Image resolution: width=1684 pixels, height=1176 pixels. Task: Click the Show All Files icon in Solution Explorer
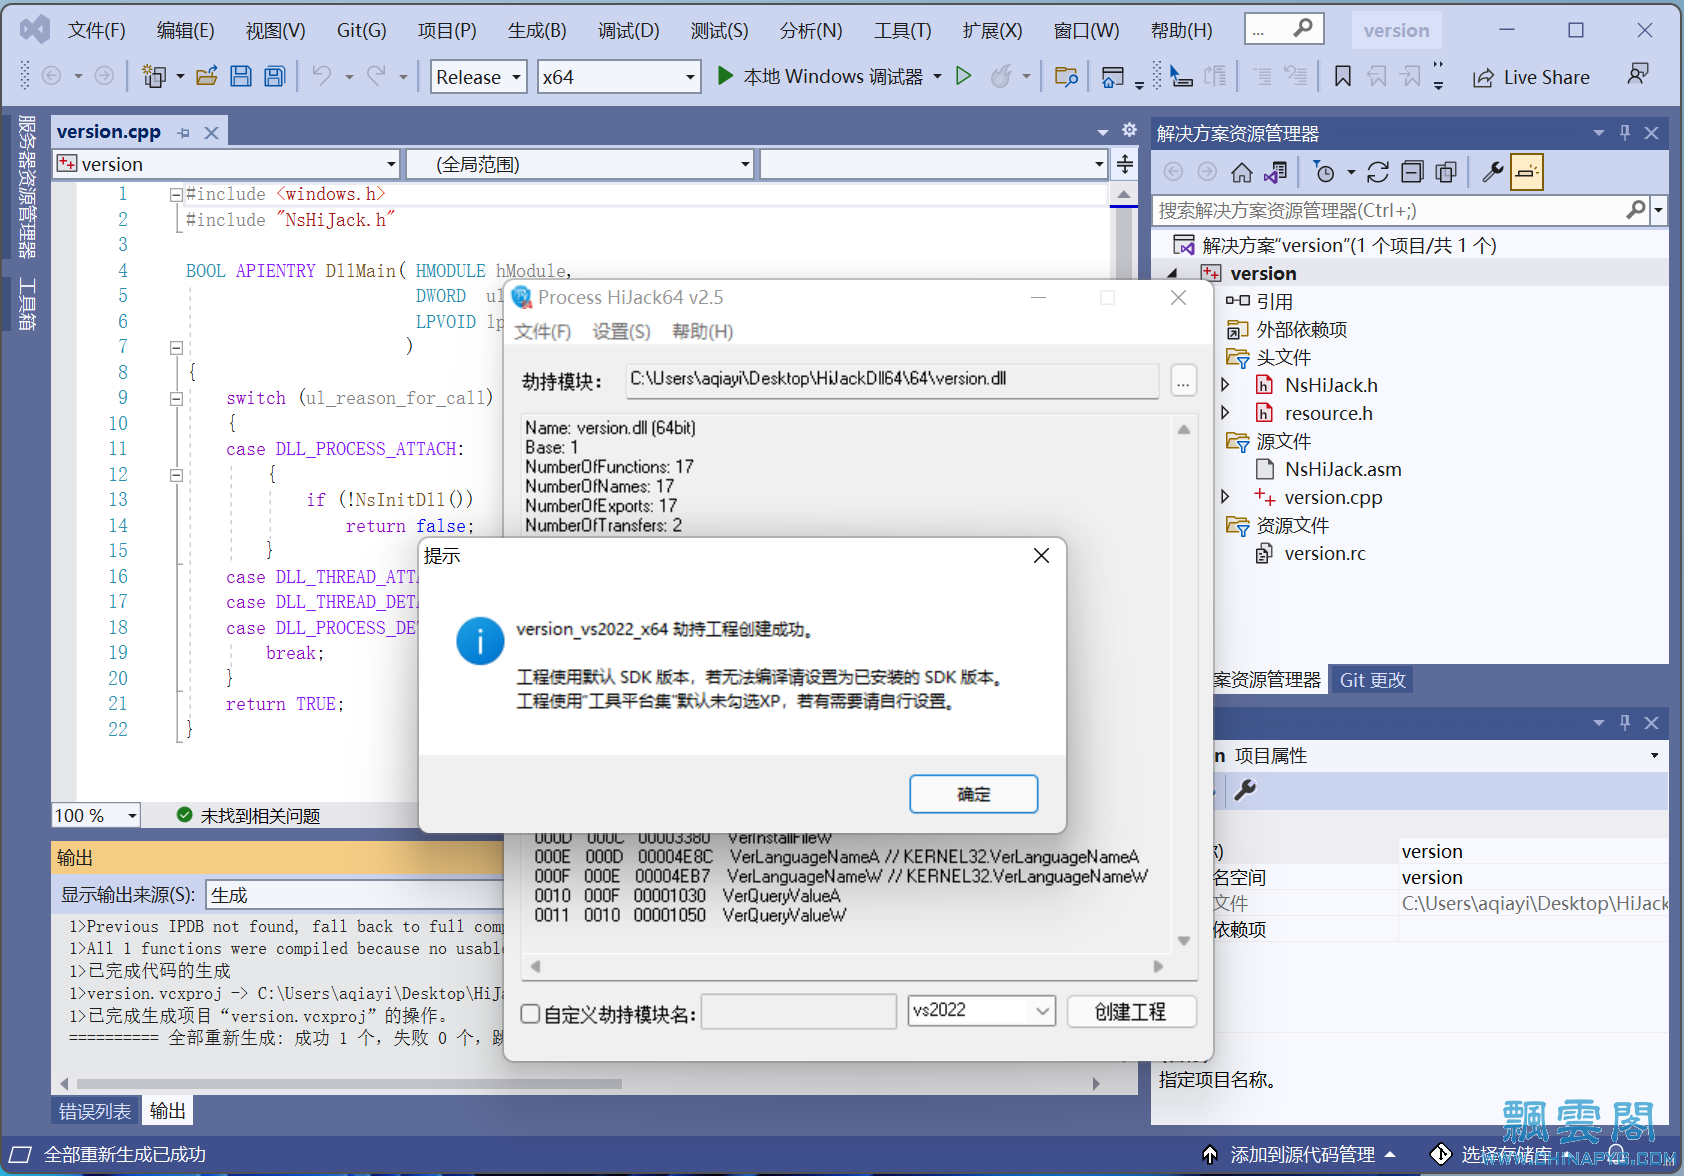[x=1446, y=172]
